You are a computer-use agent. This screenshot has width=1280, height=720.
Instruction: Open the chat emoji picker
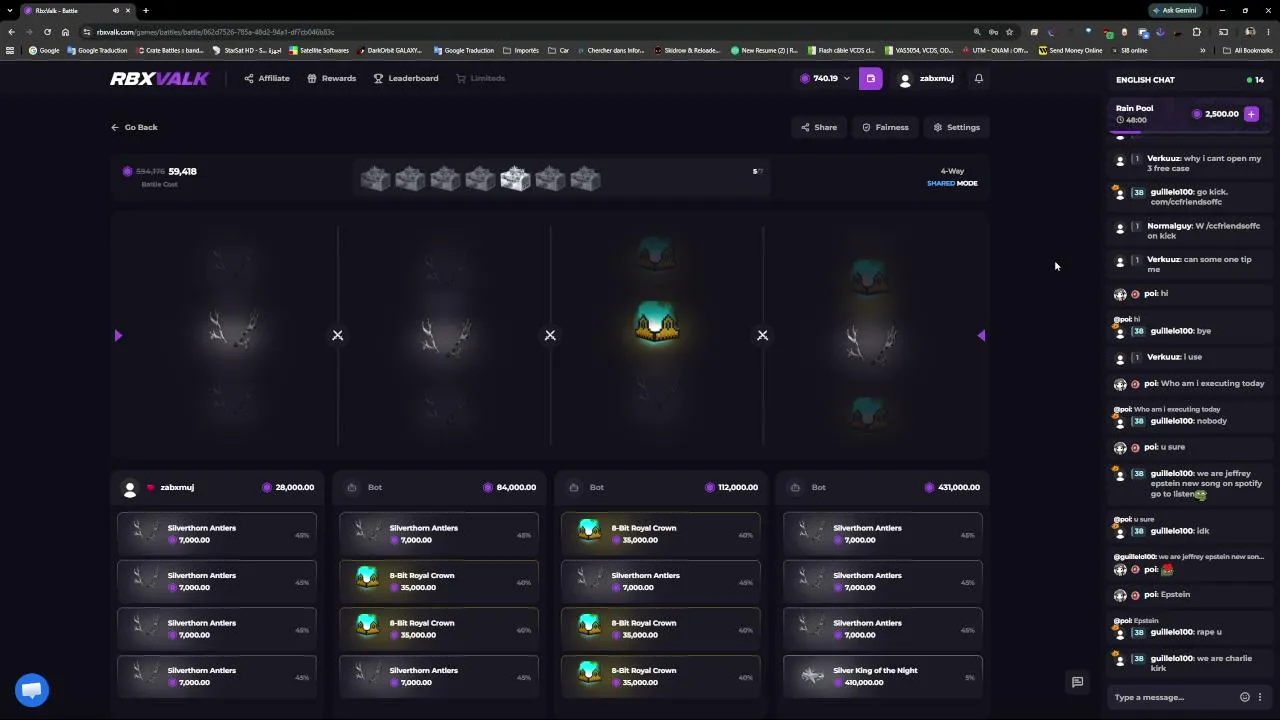point(1245,697)
